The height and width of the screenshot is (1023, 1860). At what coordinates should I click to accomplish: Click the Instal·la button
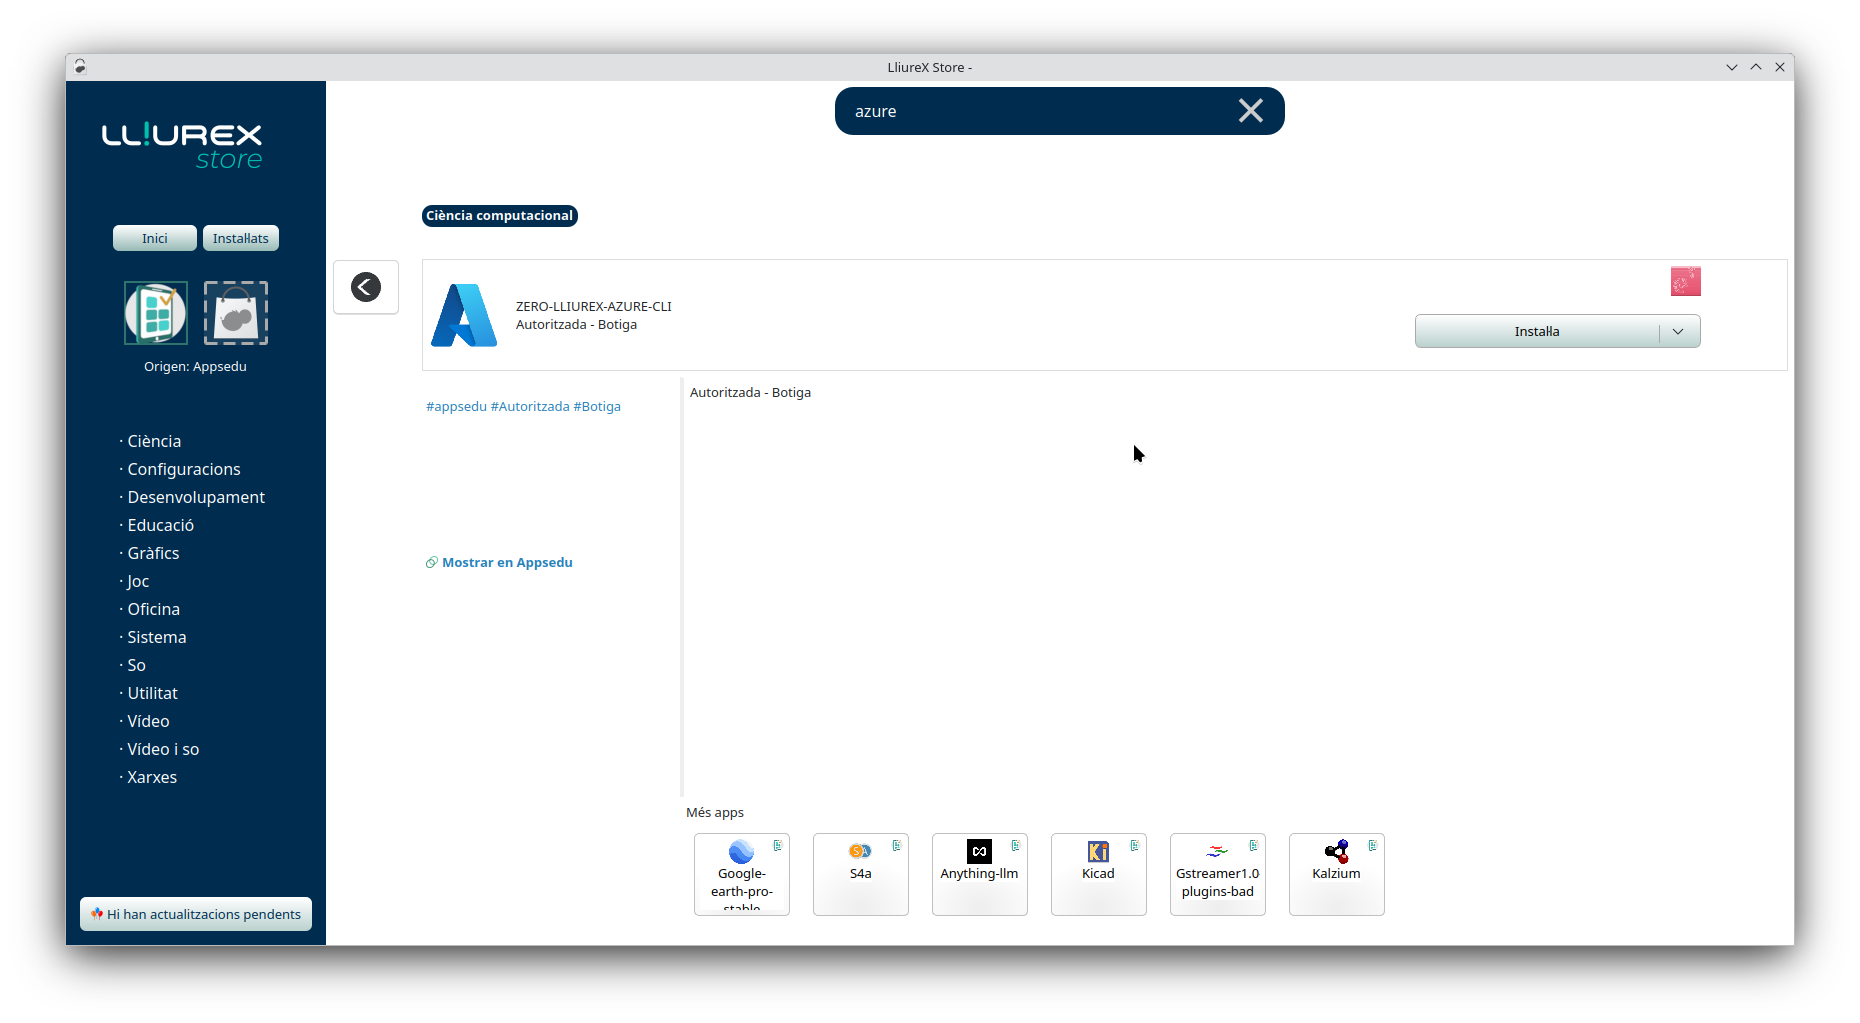pos(1536,332)
